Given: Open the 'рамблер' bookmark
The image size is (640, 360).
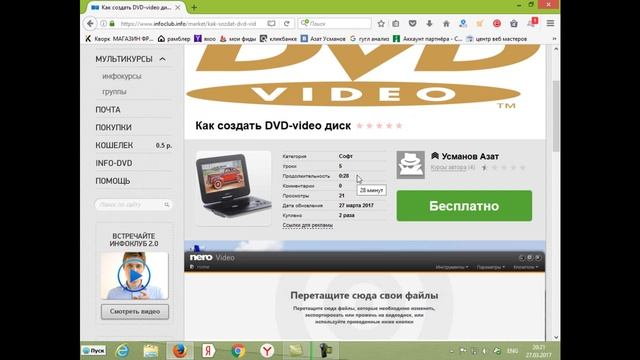Looking at the screenshot, I should (x=174, y=39).
